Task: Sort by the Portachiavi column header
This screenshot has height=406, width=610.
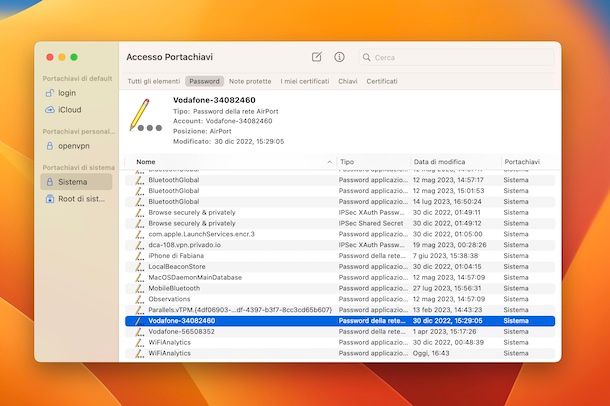Action: [x=522, y=162]
